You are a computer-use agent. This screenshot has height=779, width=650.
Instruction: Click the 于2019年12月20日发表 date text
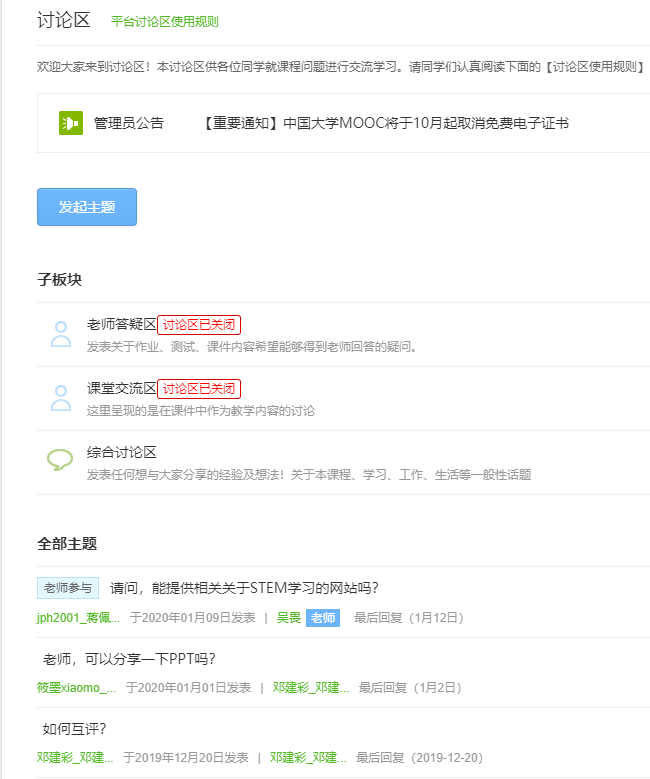(x=186, y=758)
